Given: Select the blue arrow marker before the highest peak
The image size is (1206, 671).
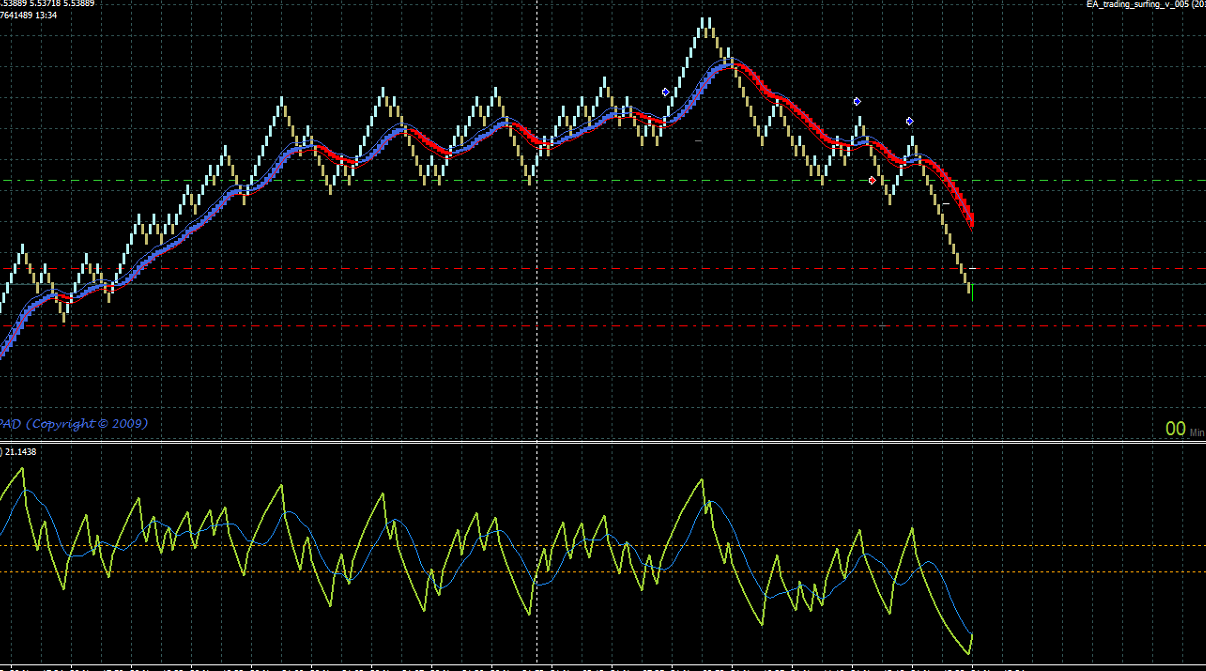Looking at the screenshot, I should pyautogui.click(x=666, y=92).
